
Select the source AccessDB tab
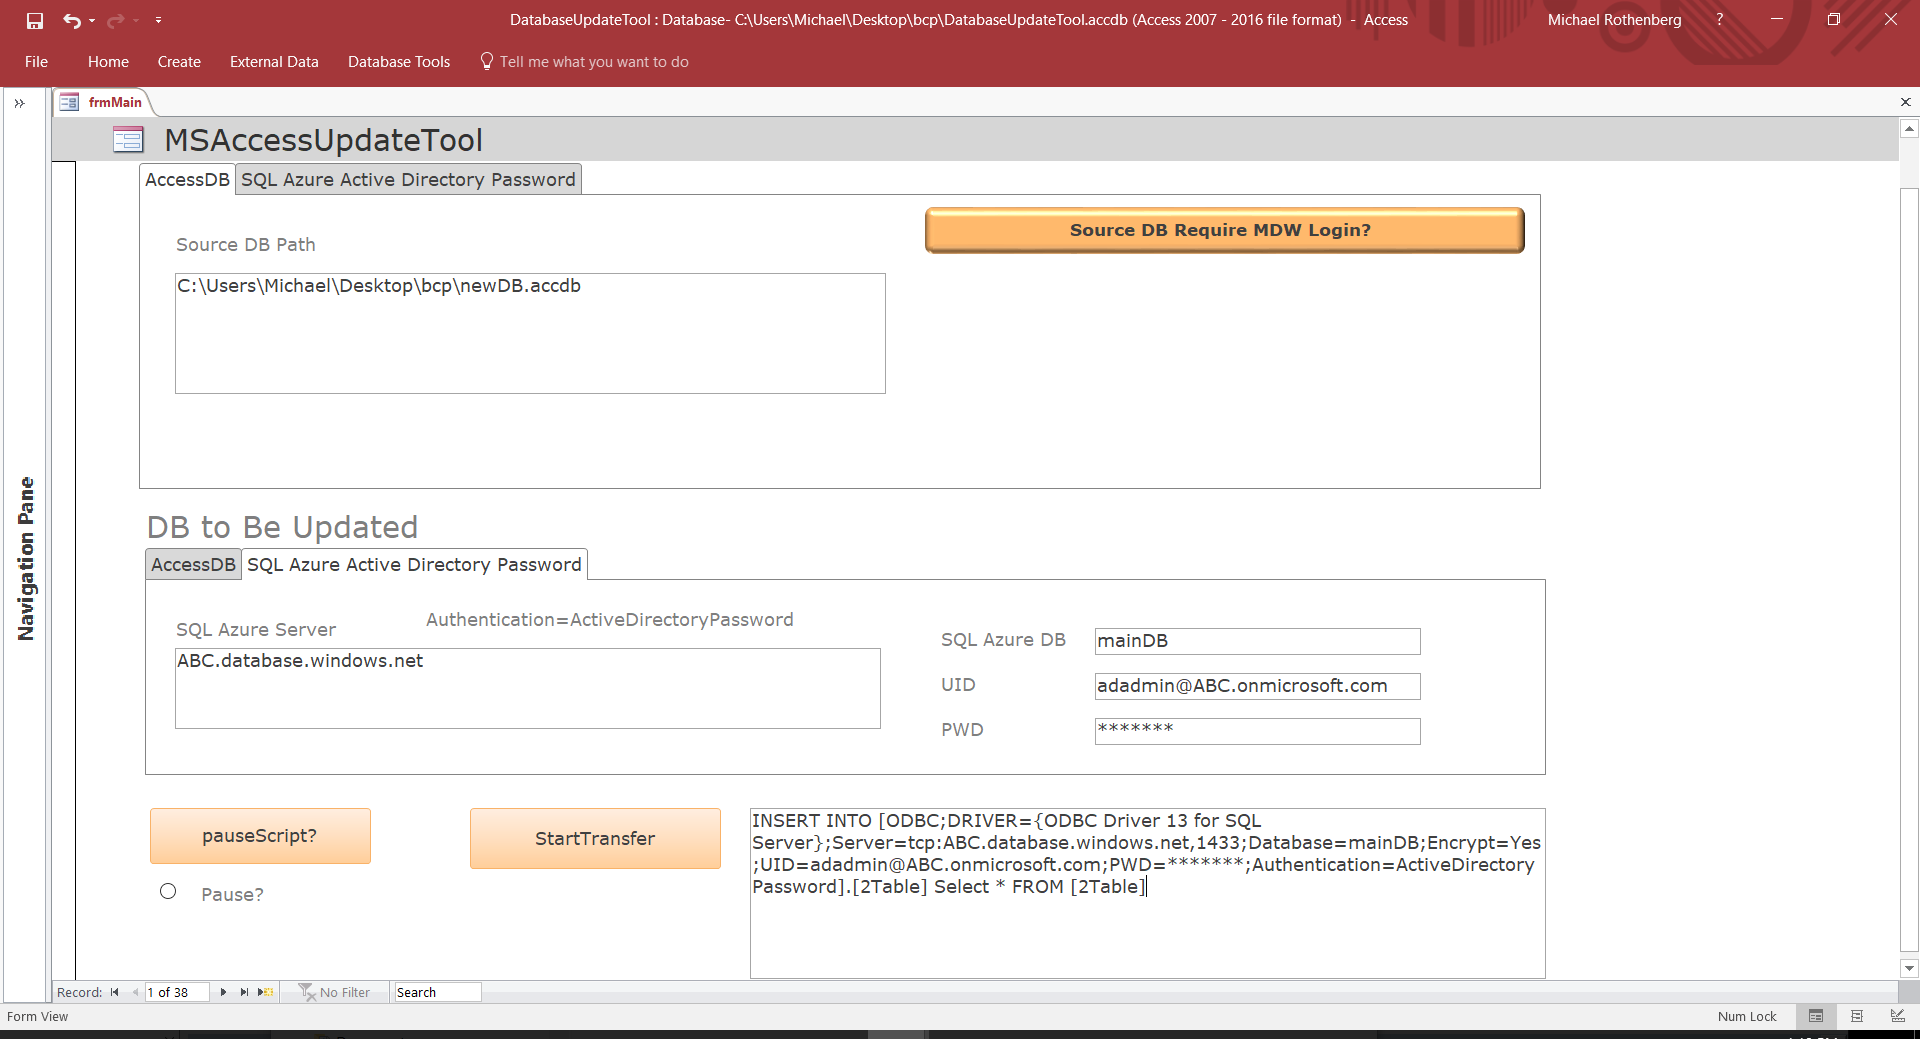tap(187, 180)
